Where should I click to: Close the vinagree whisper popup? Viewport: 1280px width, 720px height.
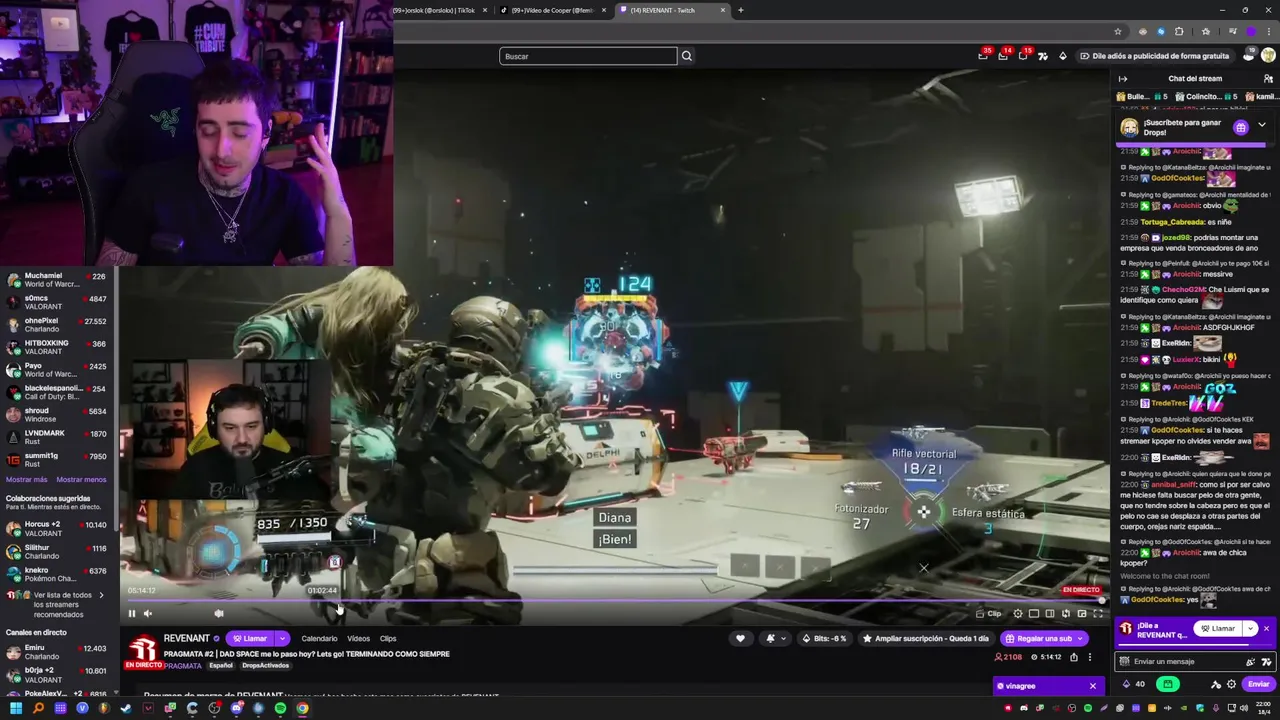coord(1092,686)
